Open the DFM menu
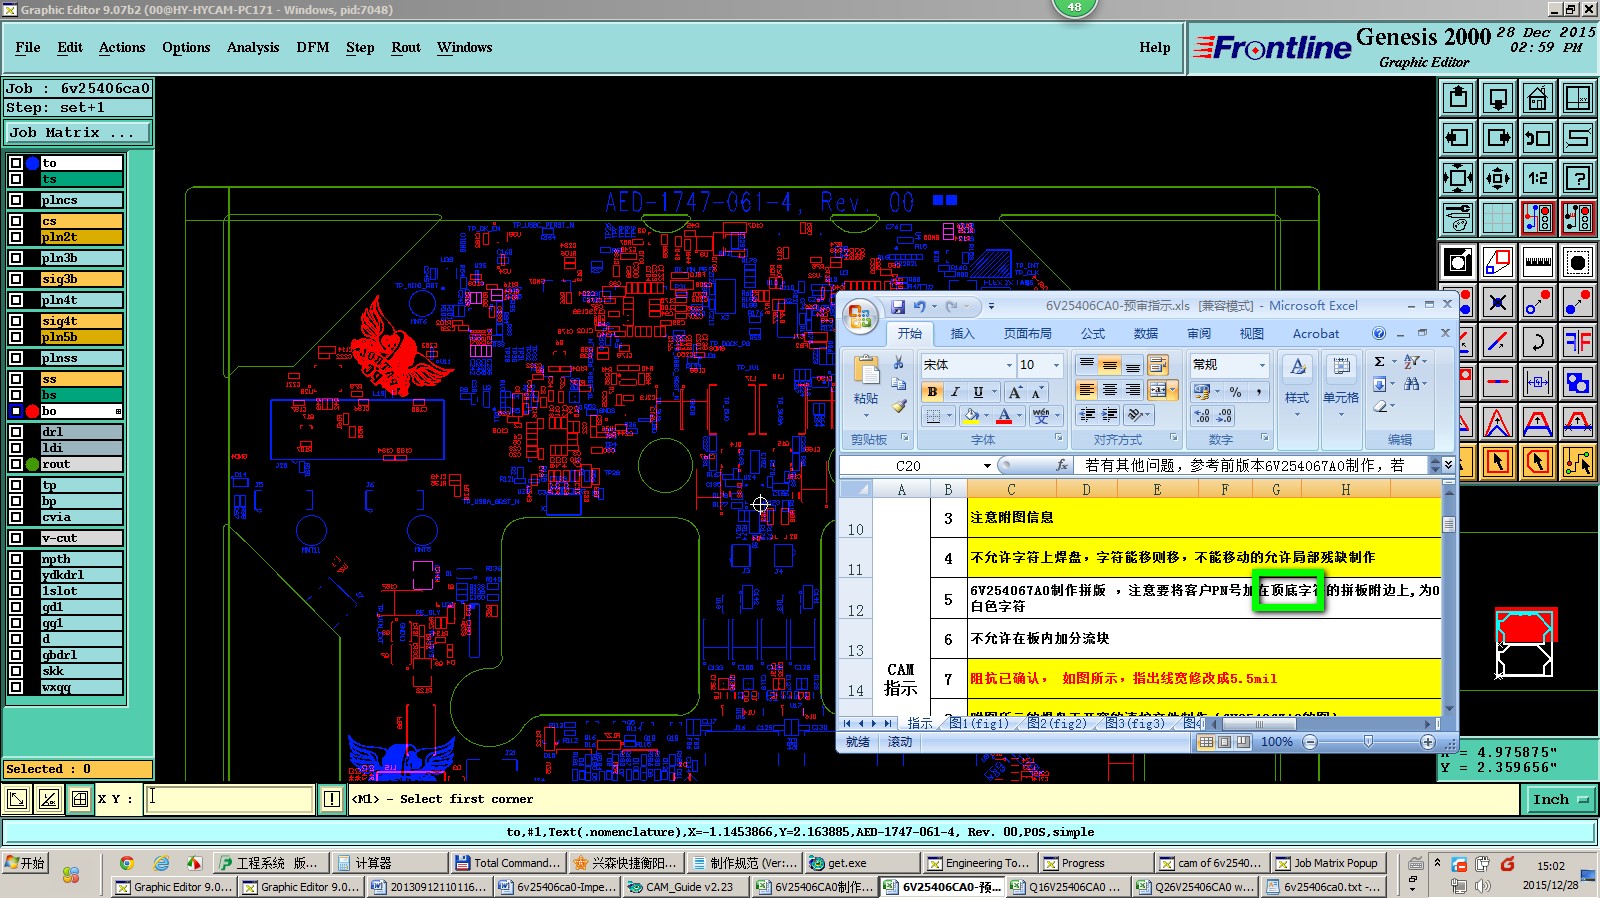The image size is (1600, 898). tap(312, 47)
